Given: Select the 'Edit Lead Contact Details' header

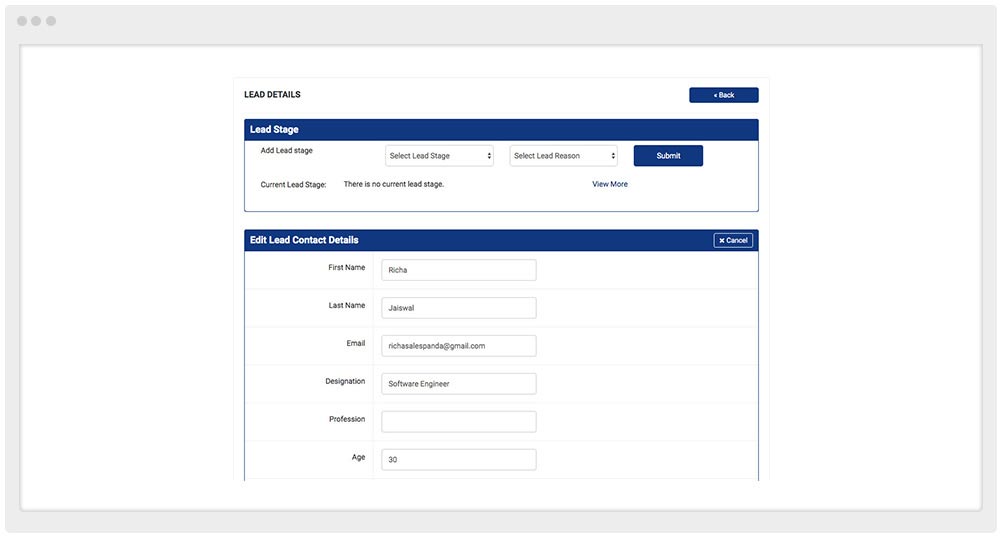Looking at the screenshot, I should pyautogui.click(x=304, y=240).
